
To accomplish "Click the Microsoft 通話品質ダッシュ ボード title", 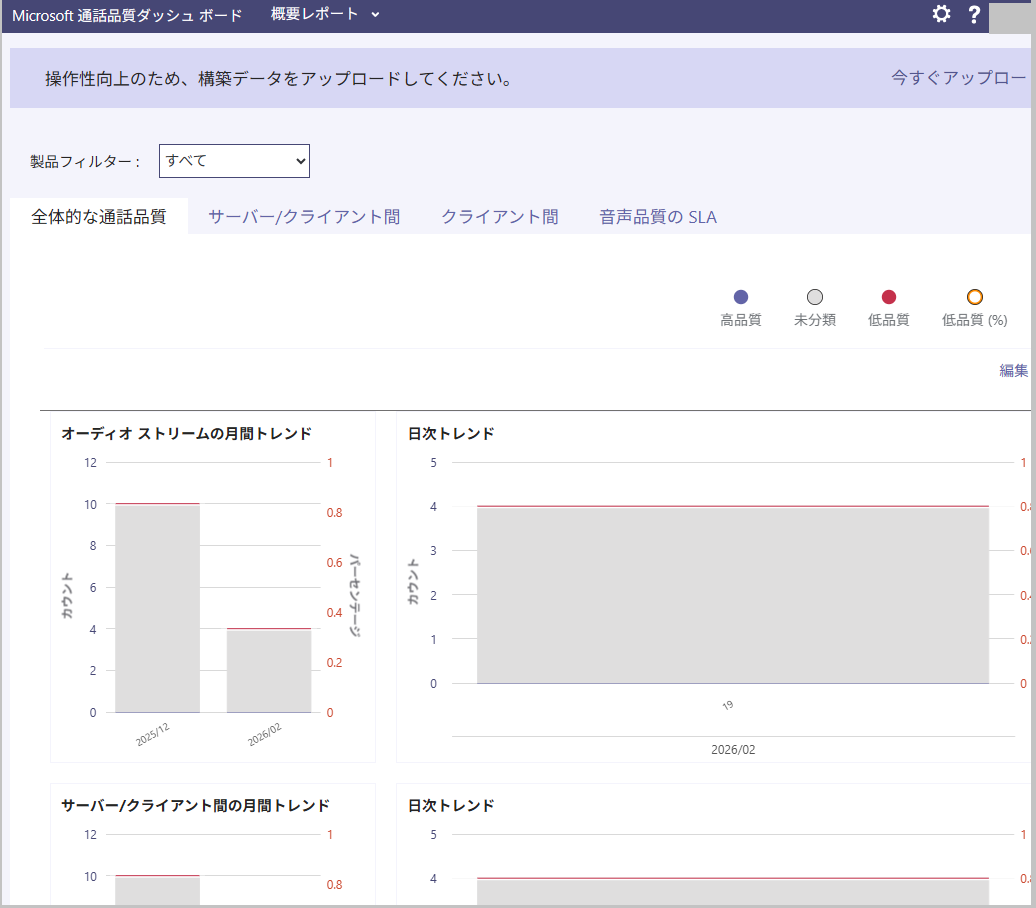I will pyautogui.click(x=127, y=15).
